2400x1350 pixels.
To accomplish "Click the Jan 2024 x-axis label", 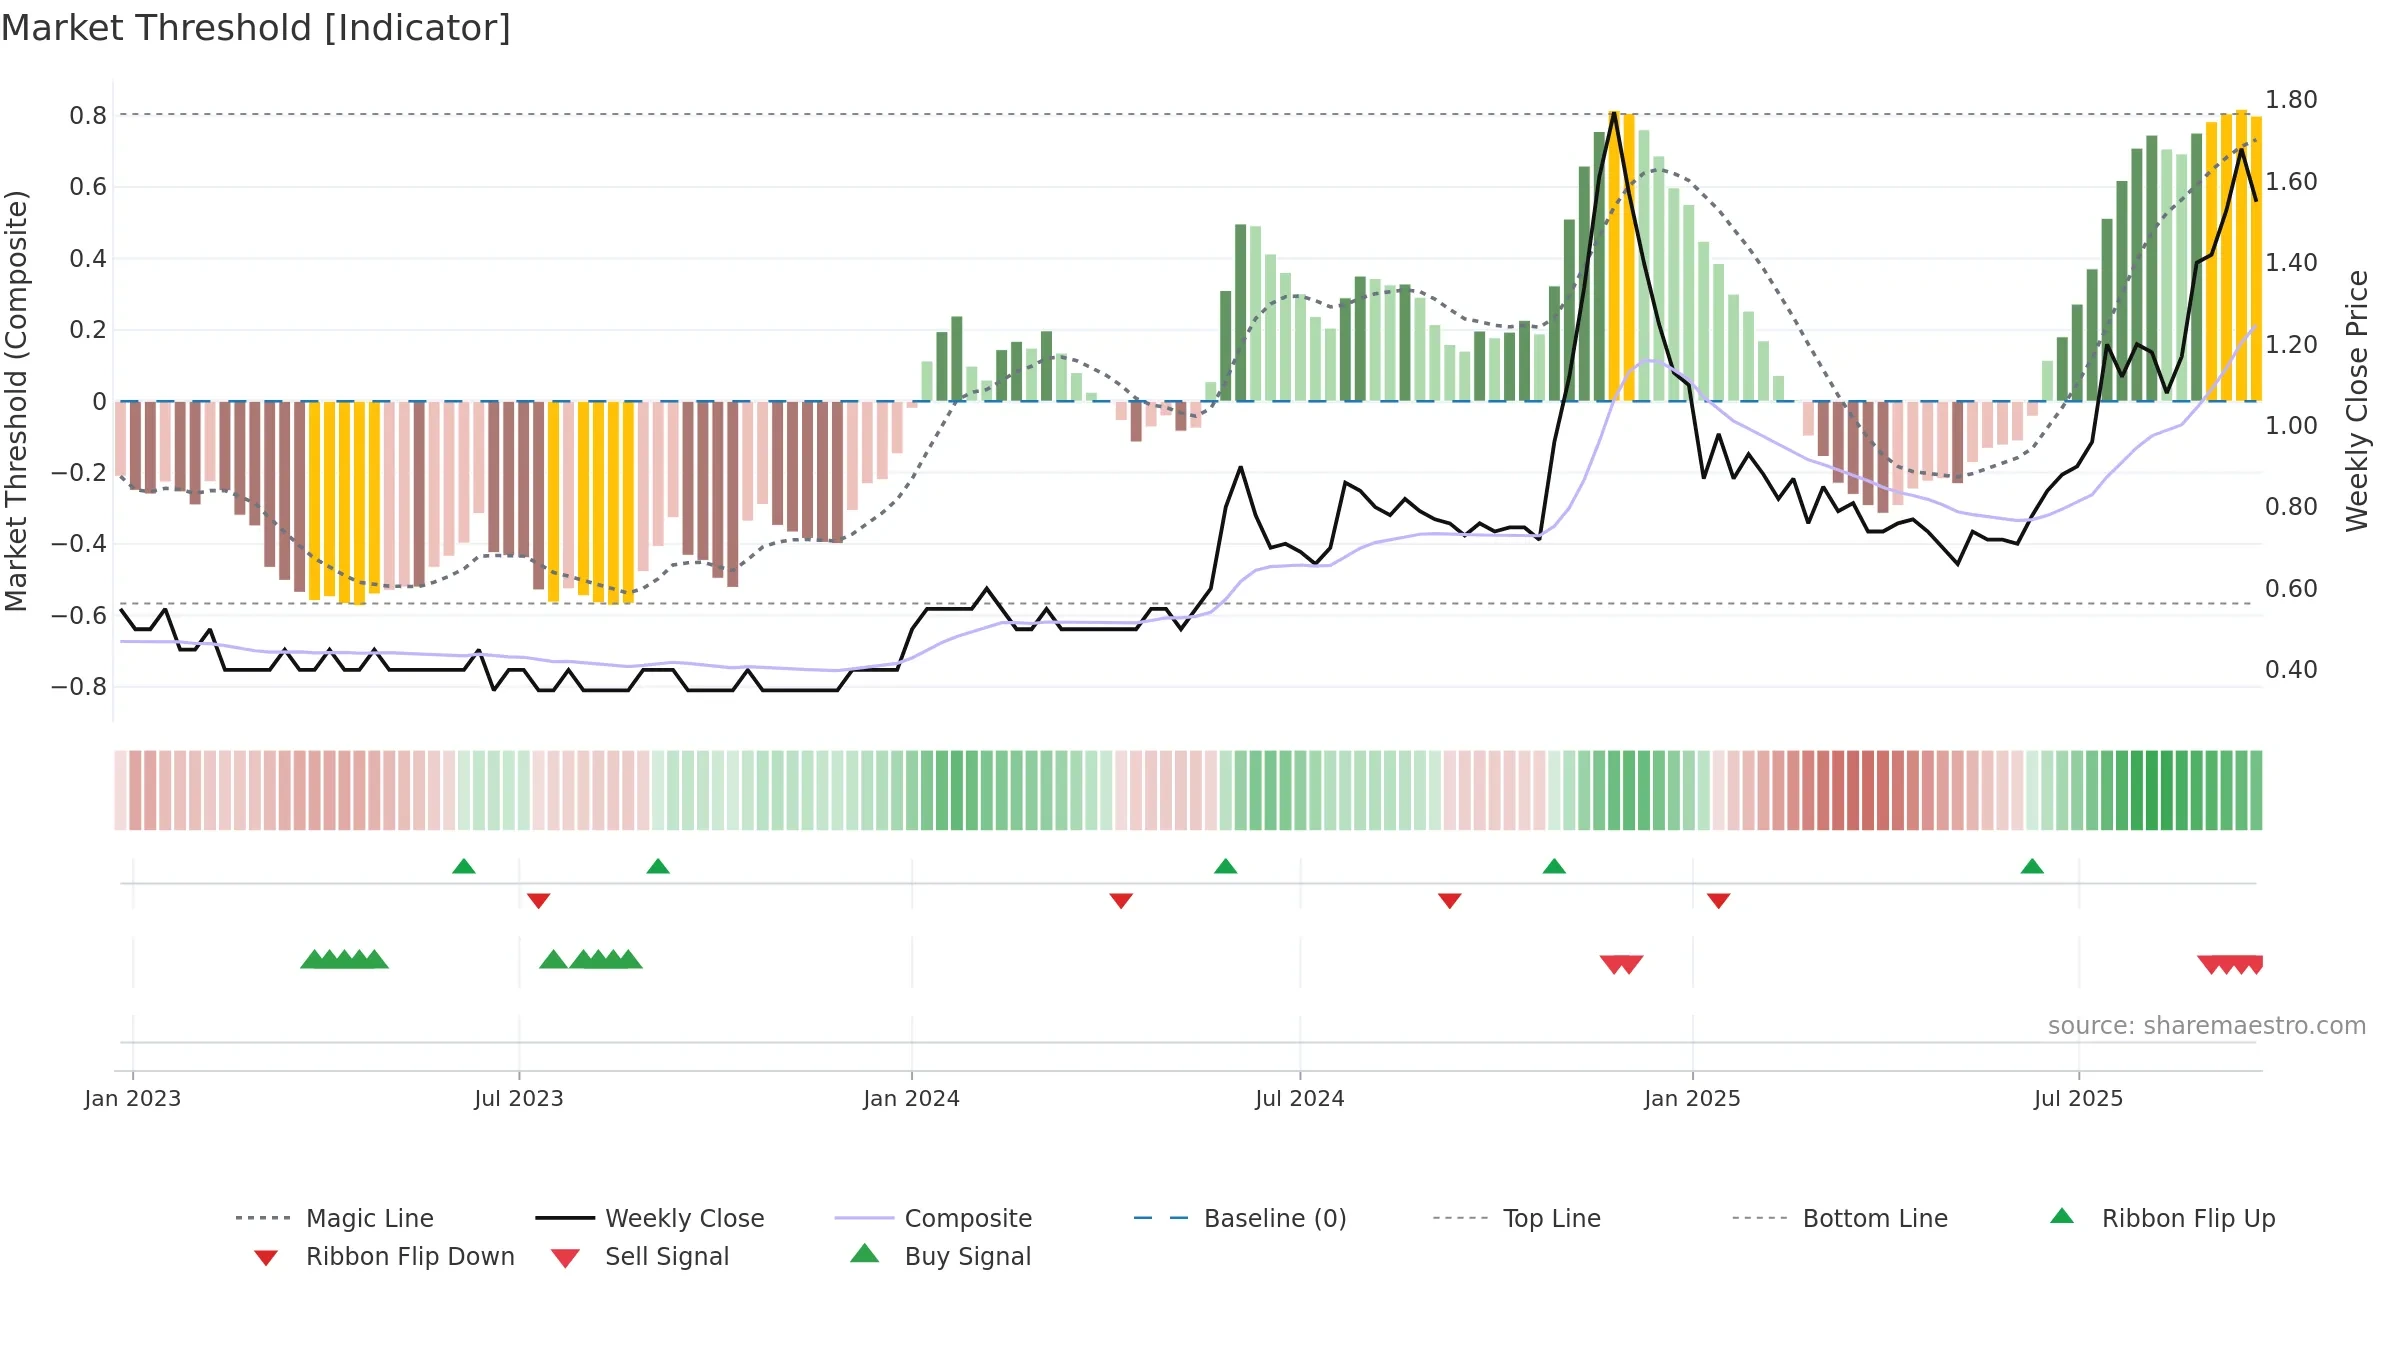I will (x=912, y=1099).
